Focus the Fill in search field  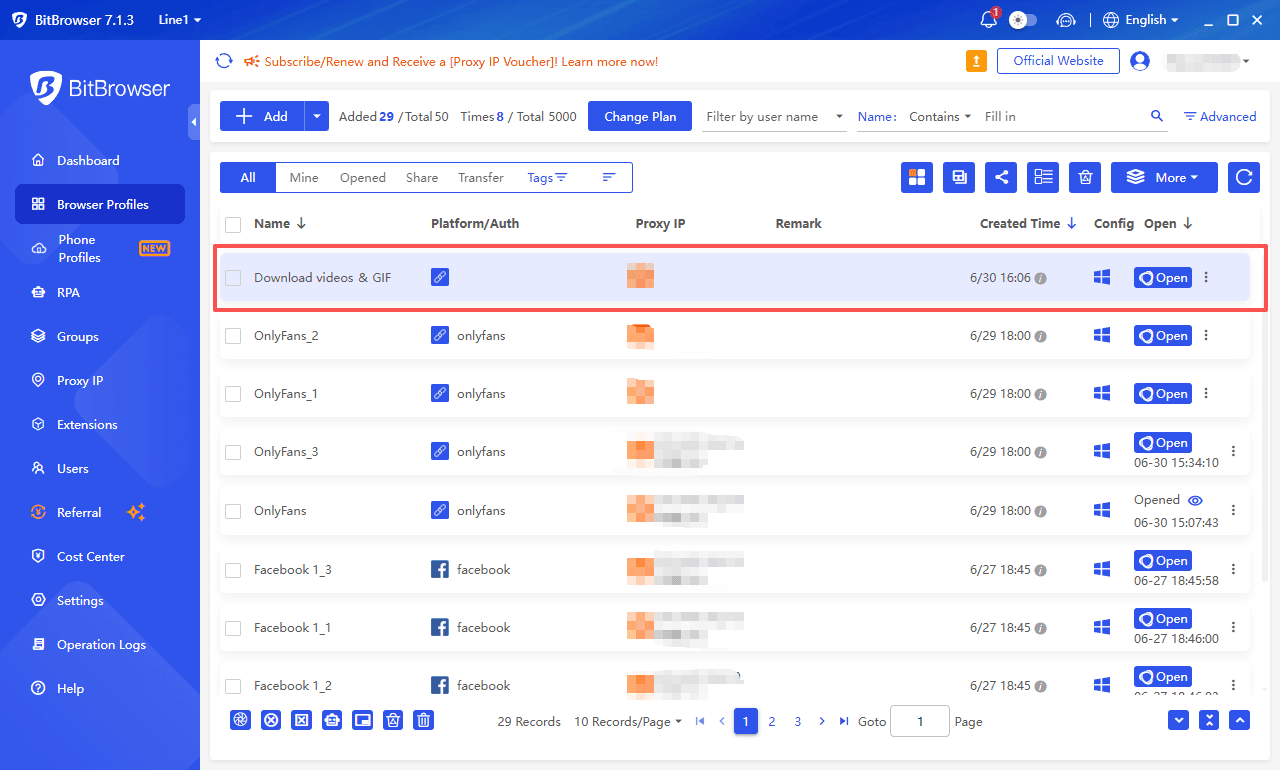pyautogui.click(x=1062, y=117)
